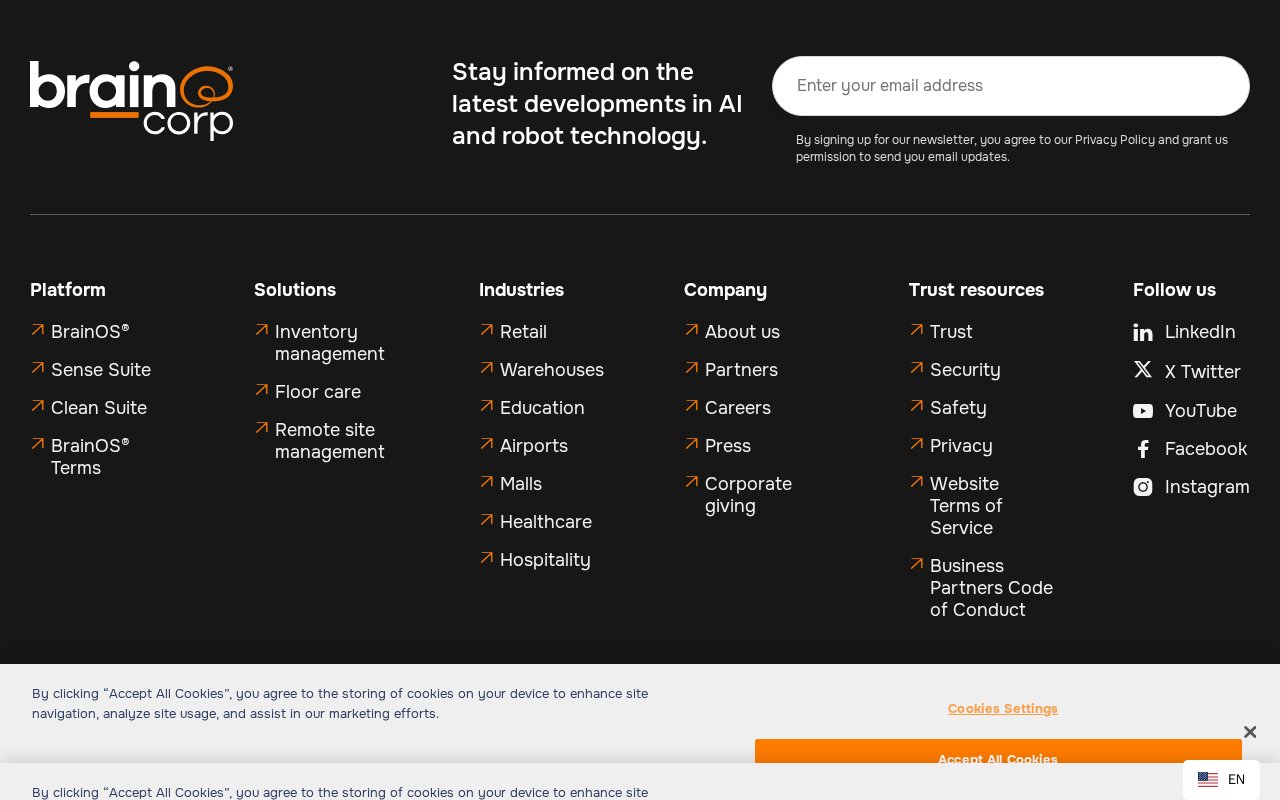Click the Solutions column heading

(295, 290)
